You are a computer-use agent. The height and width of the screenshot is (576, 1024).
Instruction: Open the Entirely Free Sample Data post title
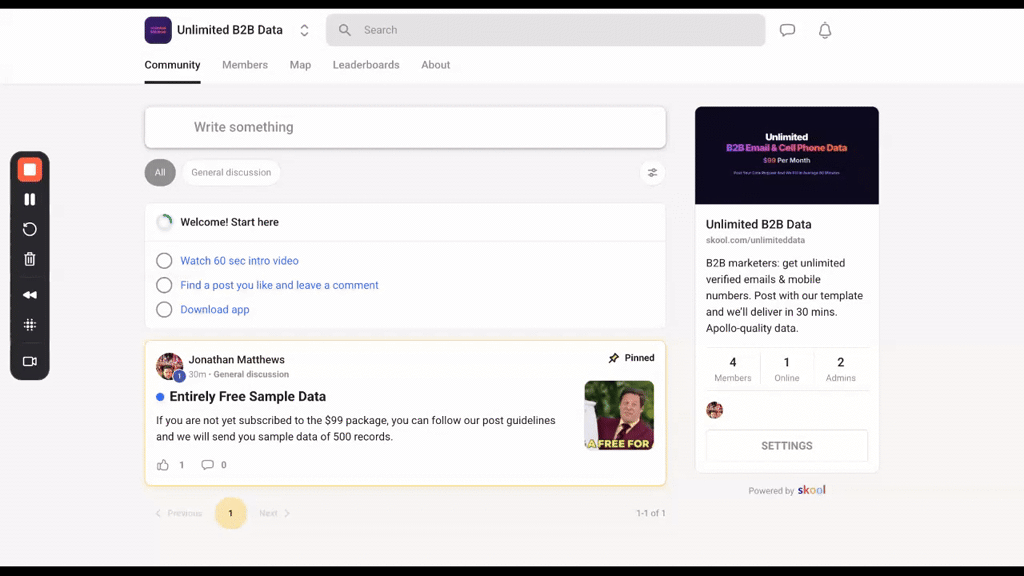[248, 396]
